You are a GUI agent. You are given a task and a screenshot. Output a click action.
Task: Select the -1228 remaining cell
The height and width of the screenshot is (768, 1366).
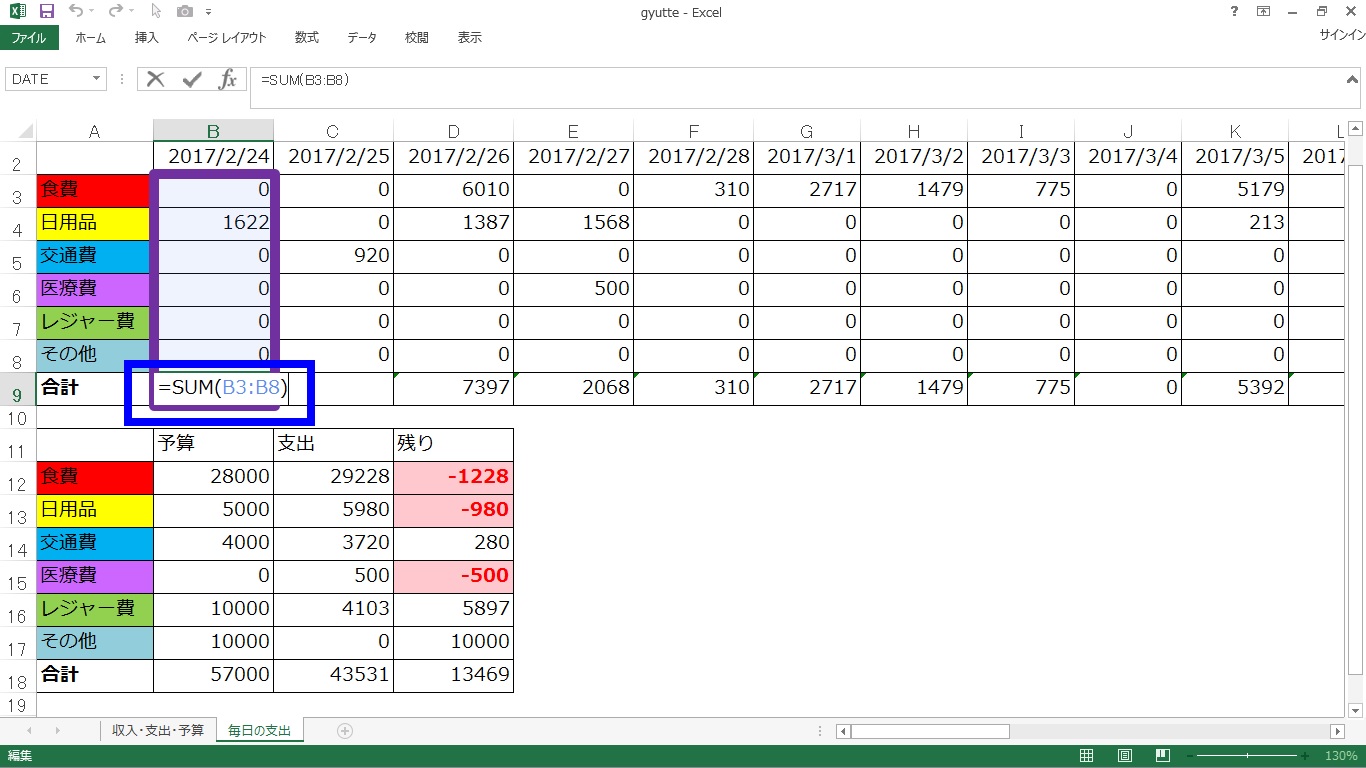tap(453, 477)
